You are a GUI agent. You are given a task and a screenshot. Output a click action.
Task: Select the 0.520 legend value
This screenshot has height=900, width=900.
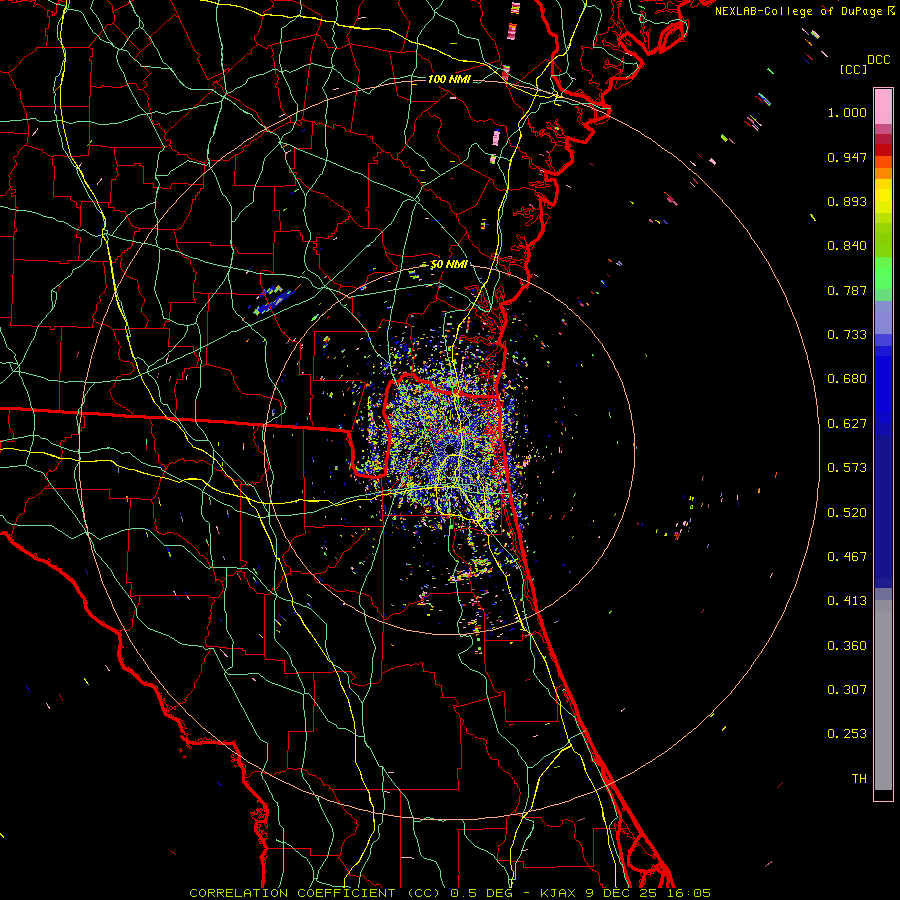(x=847, y=513)
